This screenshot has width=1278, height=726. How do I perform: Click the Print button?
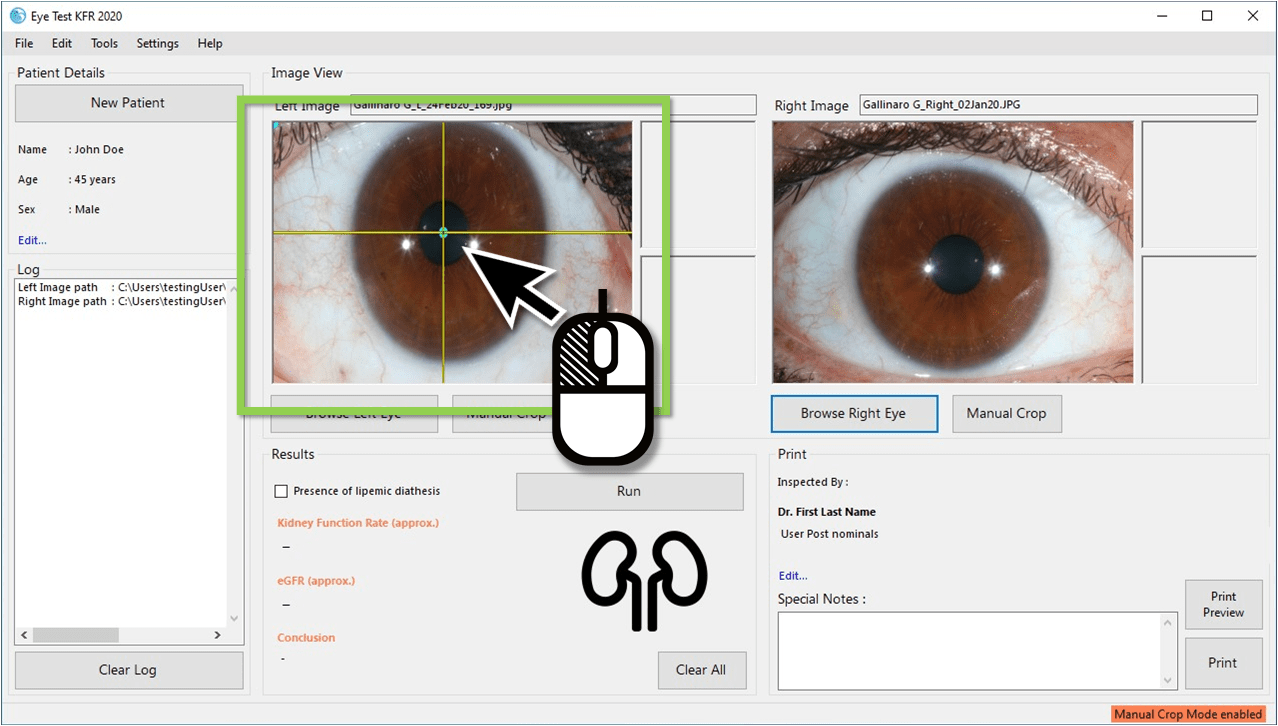1223,663
